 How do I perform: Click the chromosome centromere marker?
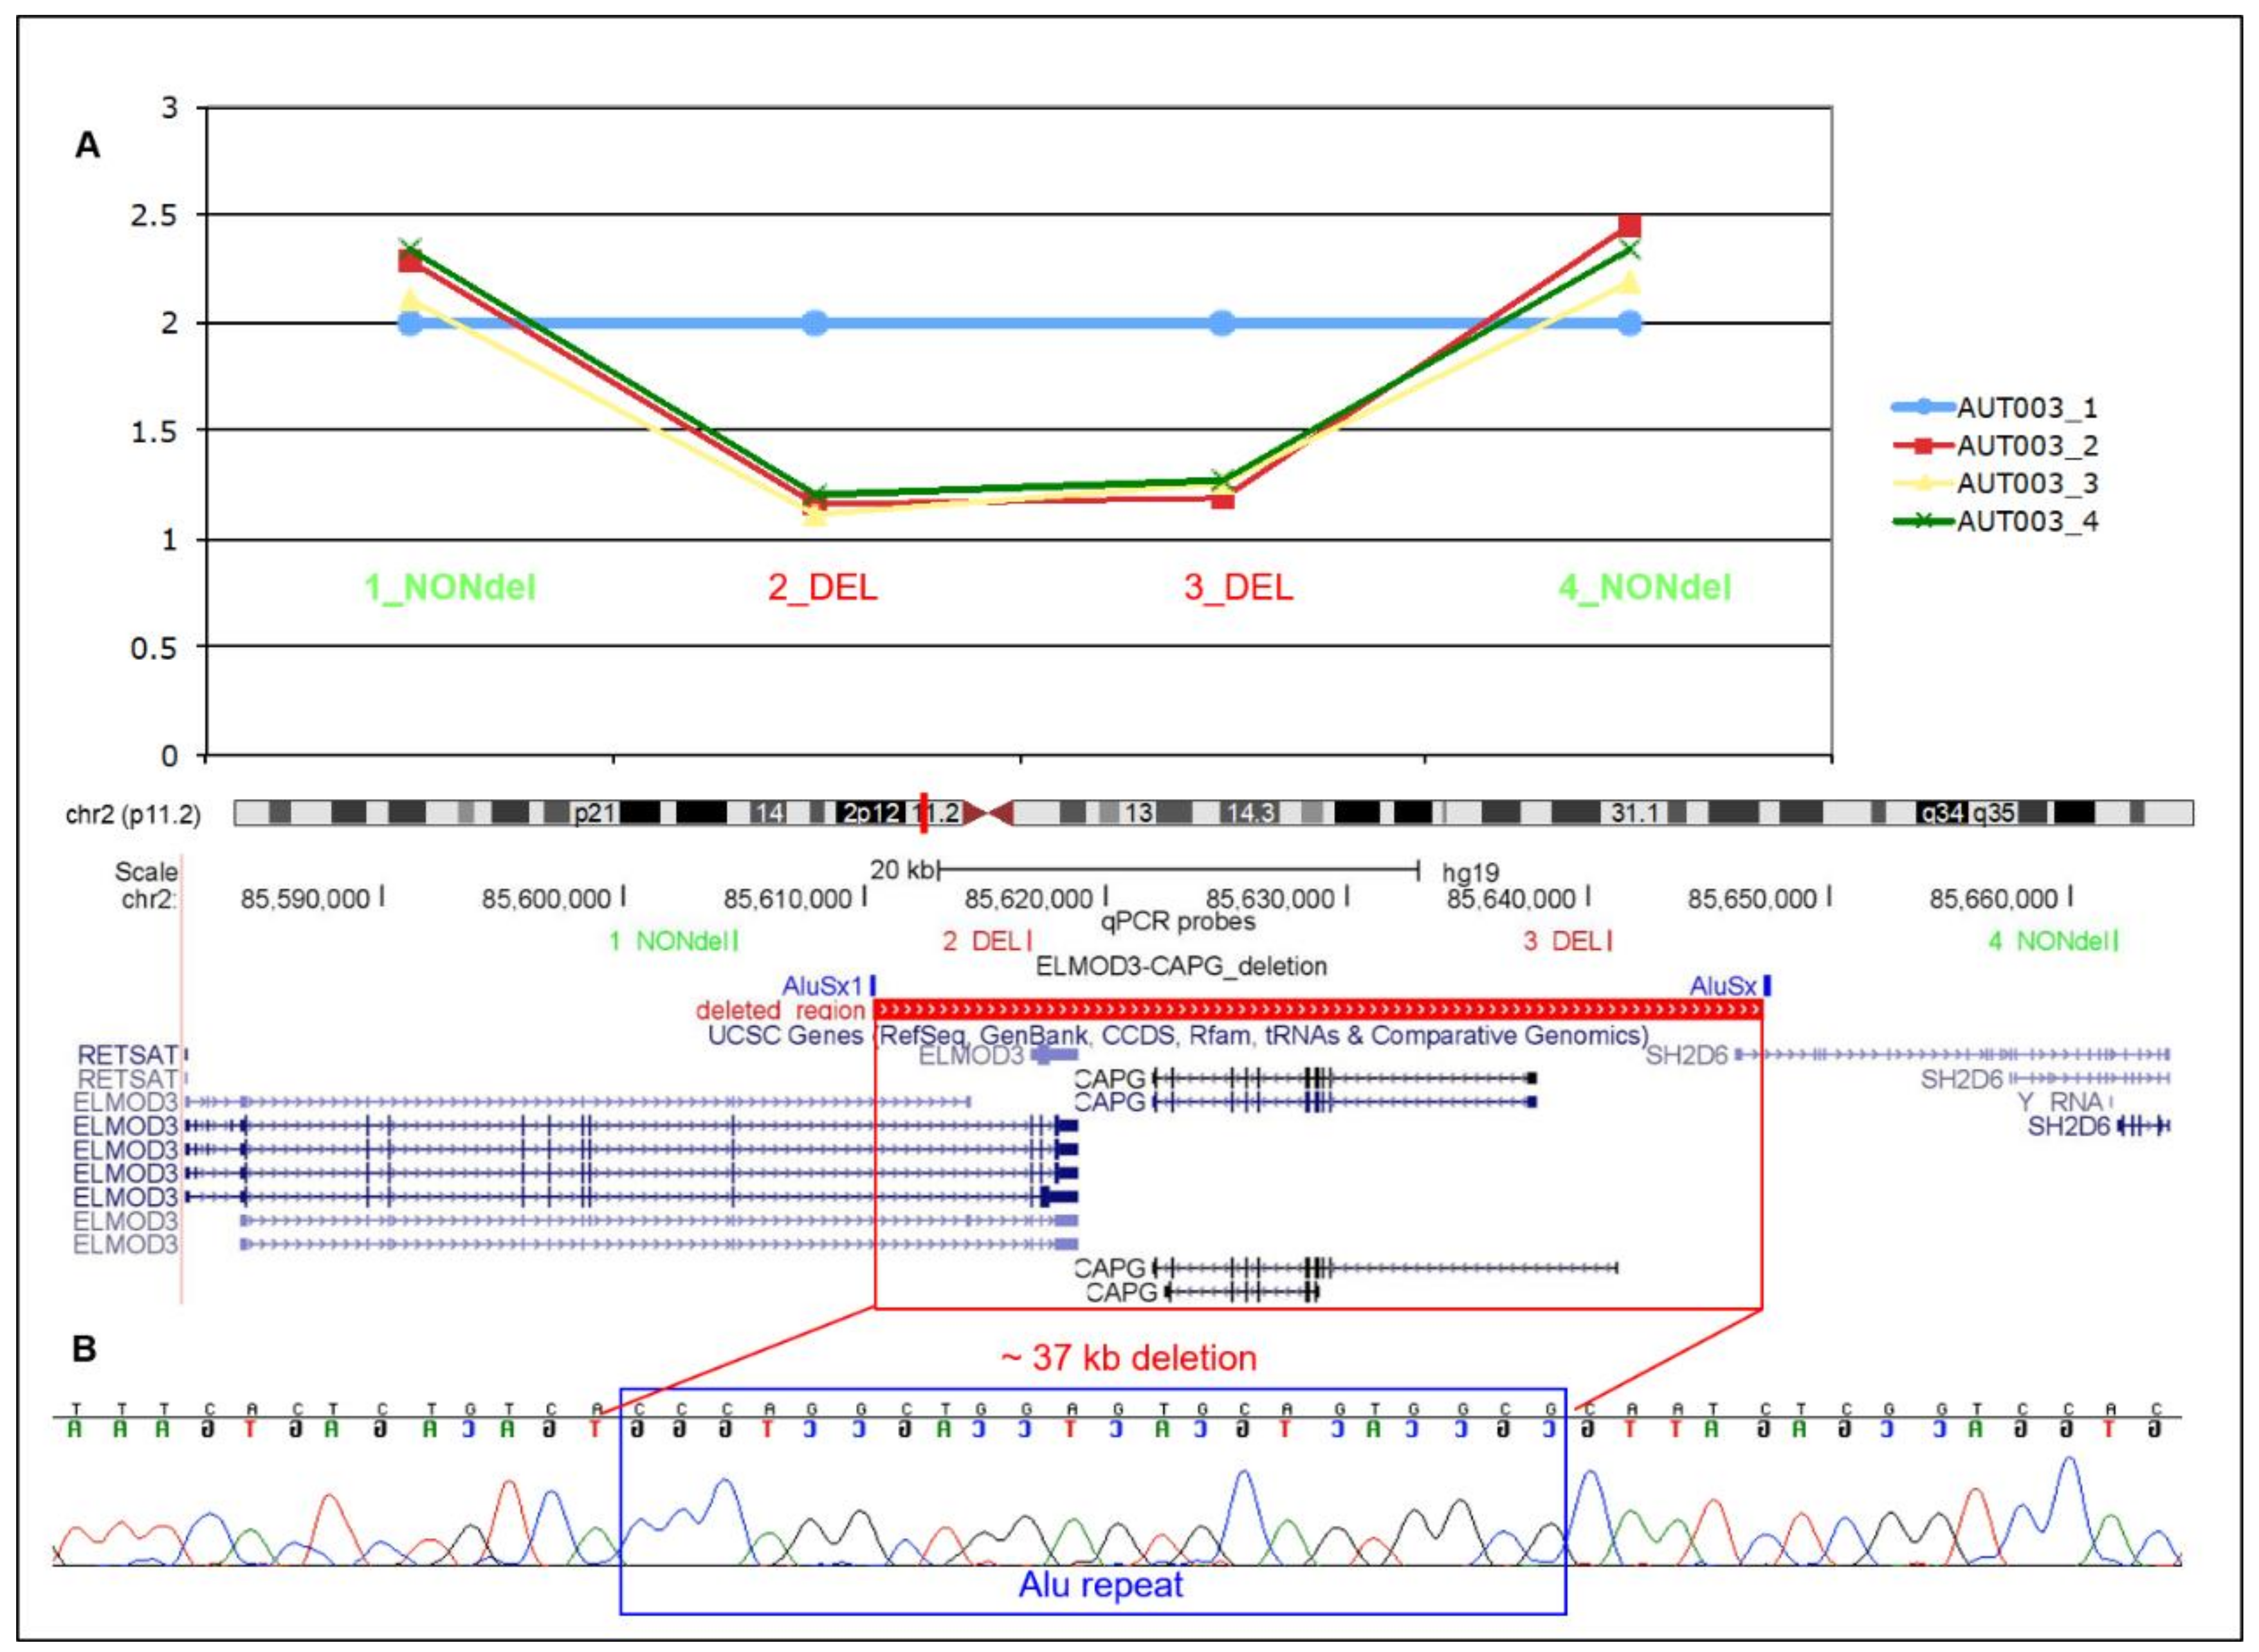989,813
